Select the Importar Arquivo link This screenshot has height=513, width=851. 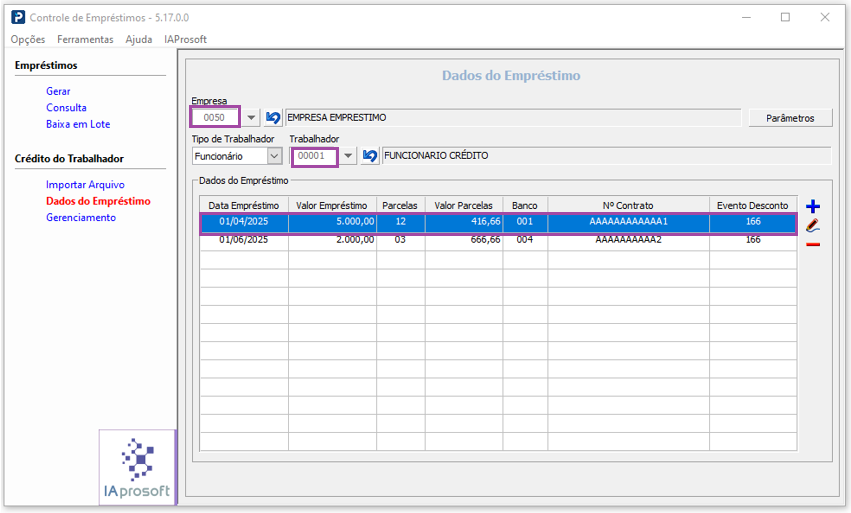85,185
